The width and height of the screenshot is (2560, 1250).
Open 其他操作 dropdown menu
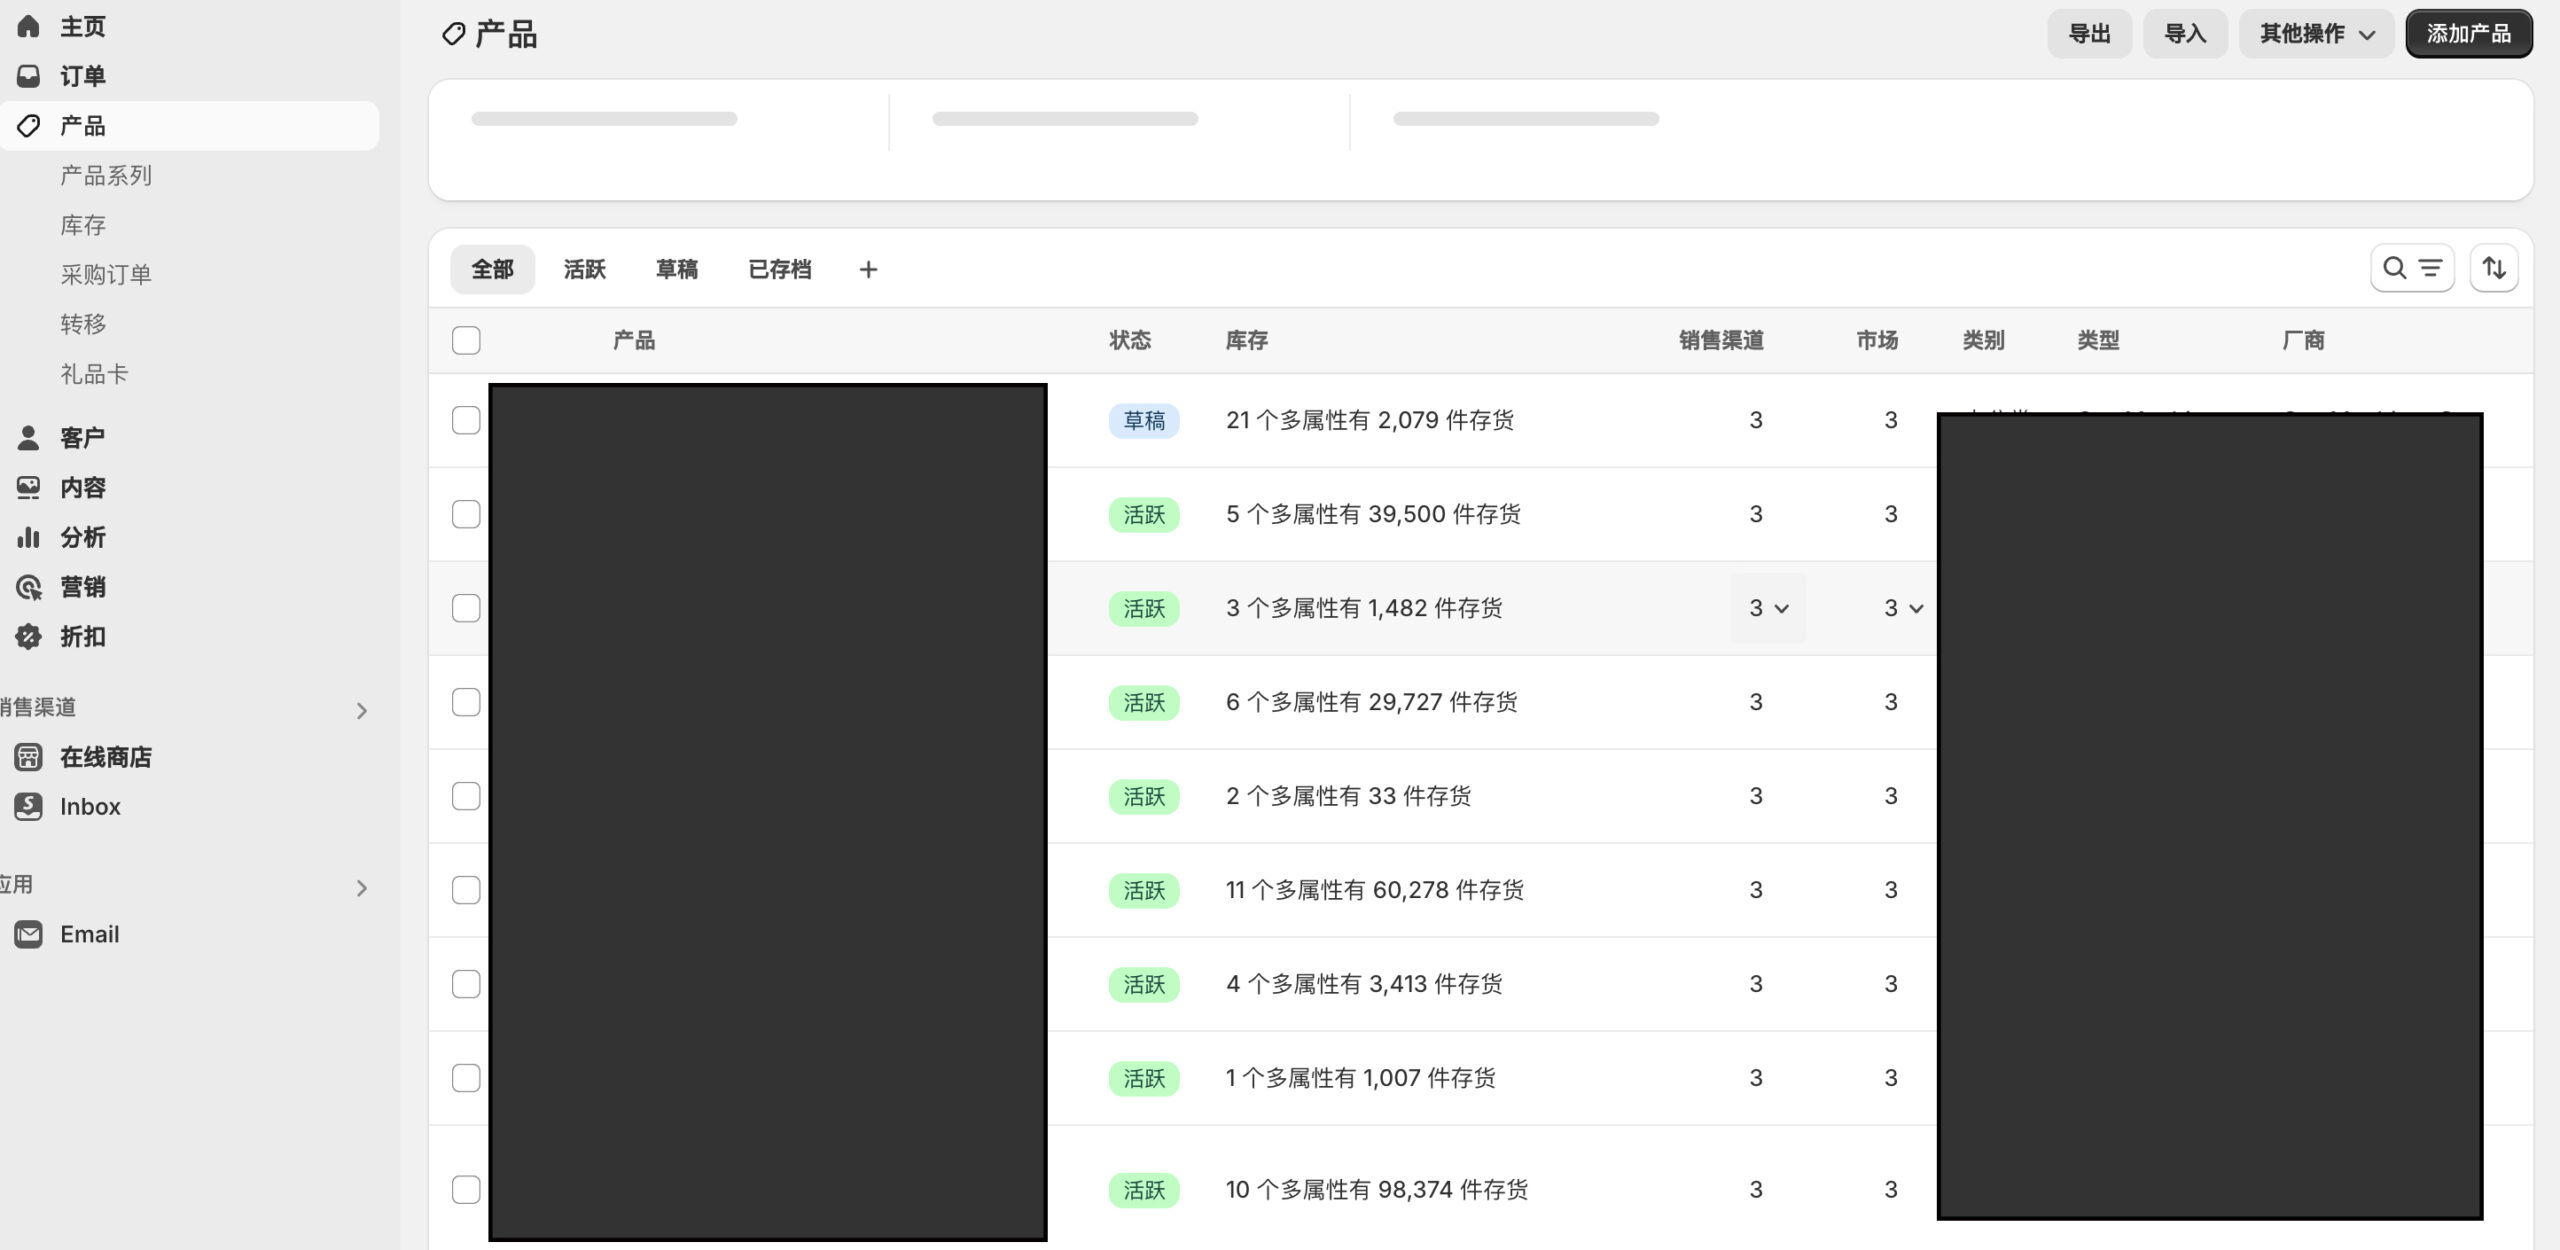(2315, 34)
